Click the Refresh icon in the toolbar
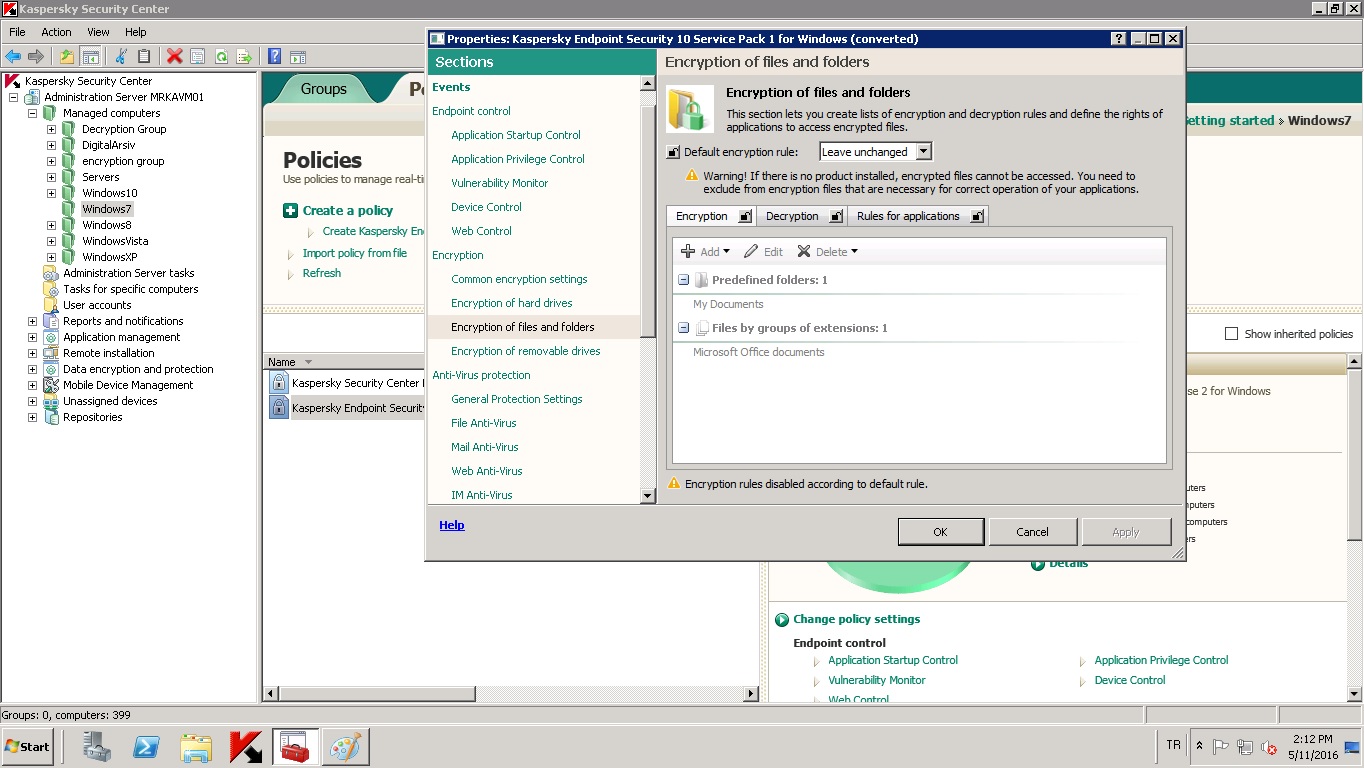 point(221,57)
